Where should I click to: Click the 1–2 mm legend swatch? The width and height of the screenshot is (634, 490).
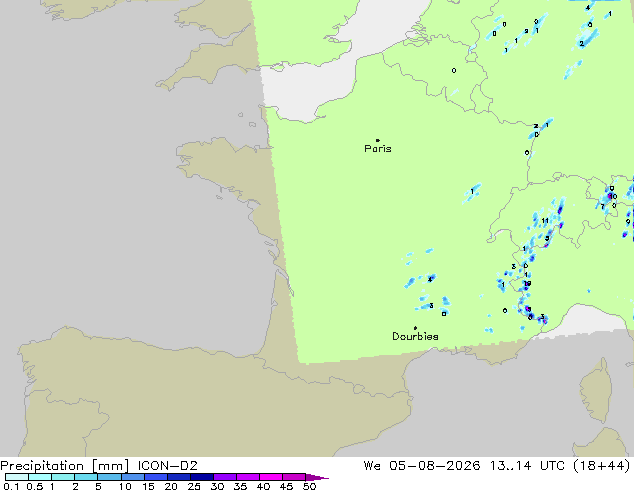[63, 477]
